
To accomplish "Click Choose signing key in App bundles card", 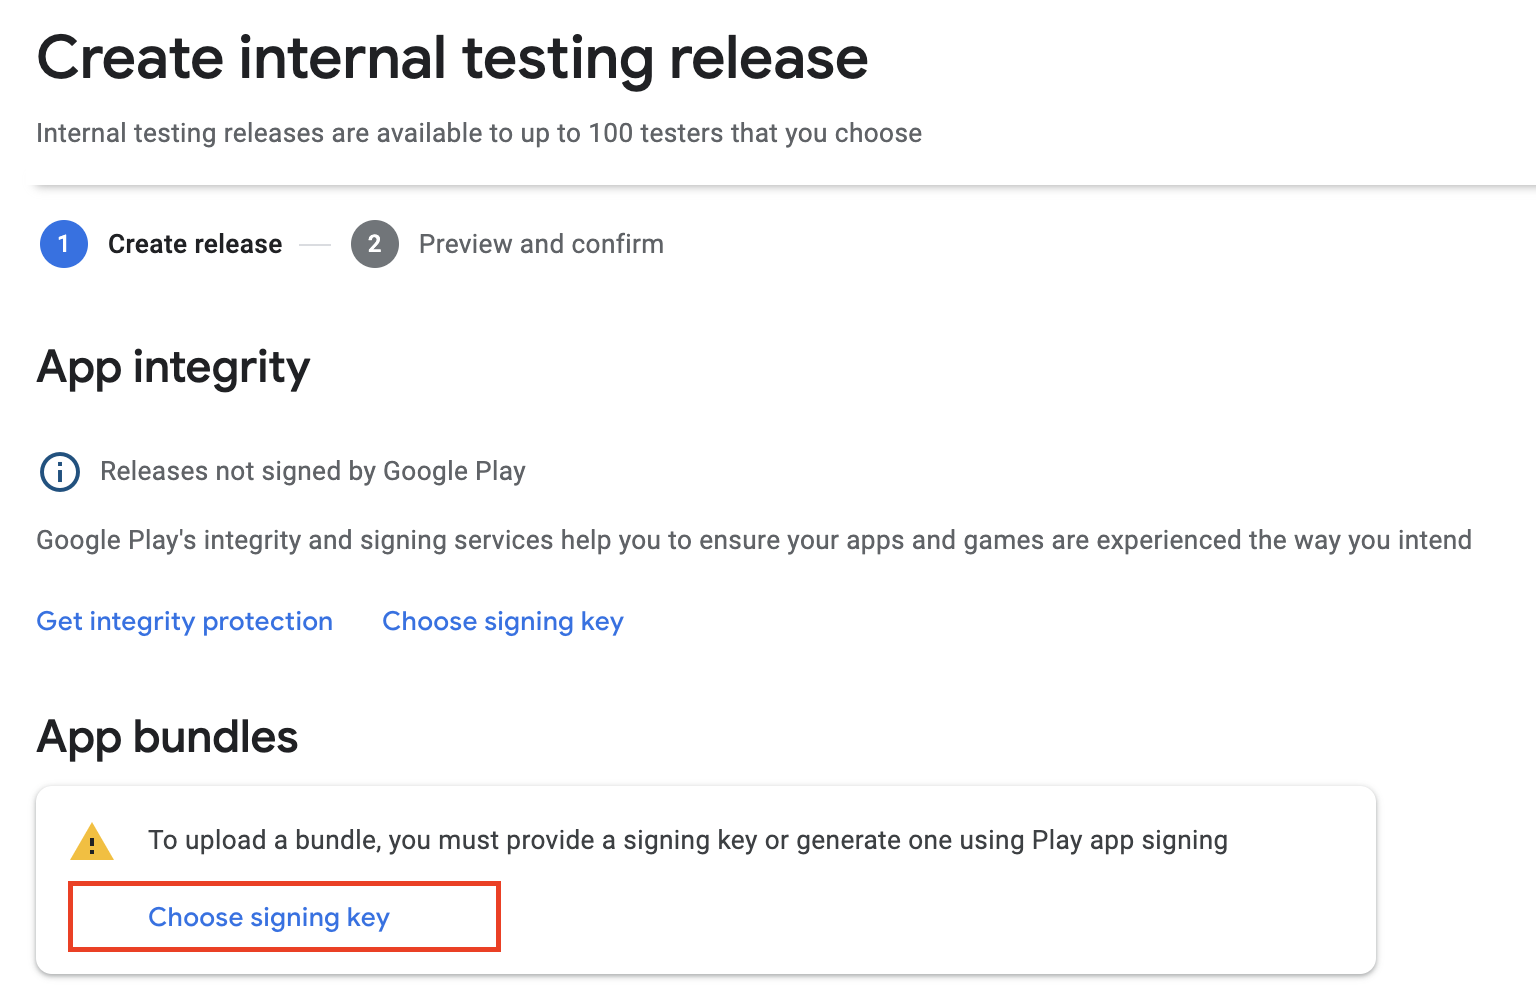I will (x=269, y=917).
